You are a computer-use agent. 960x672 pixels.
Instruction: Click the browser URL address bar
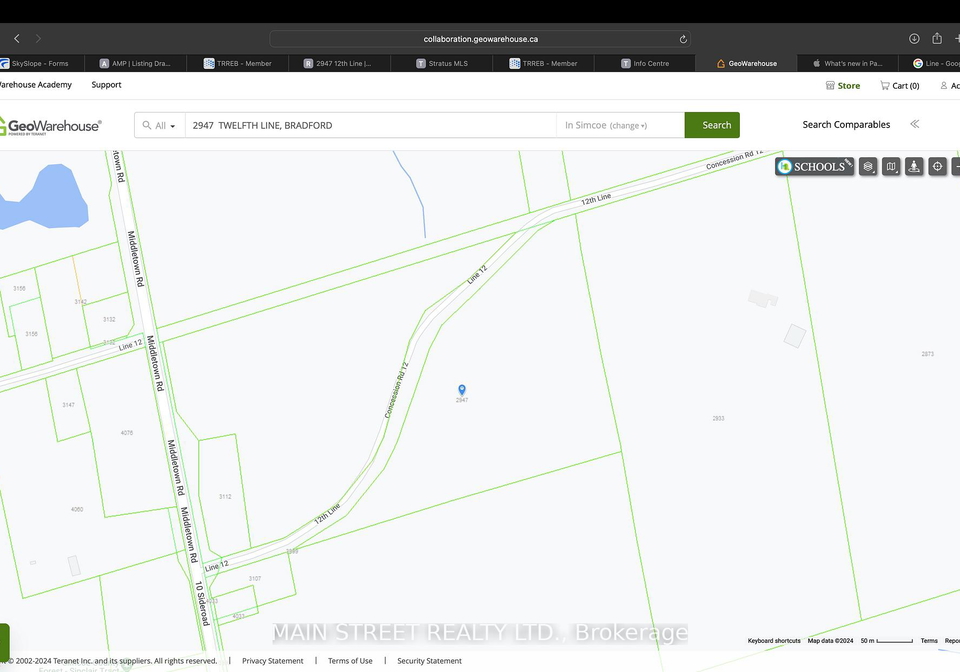tap(480, 39)
